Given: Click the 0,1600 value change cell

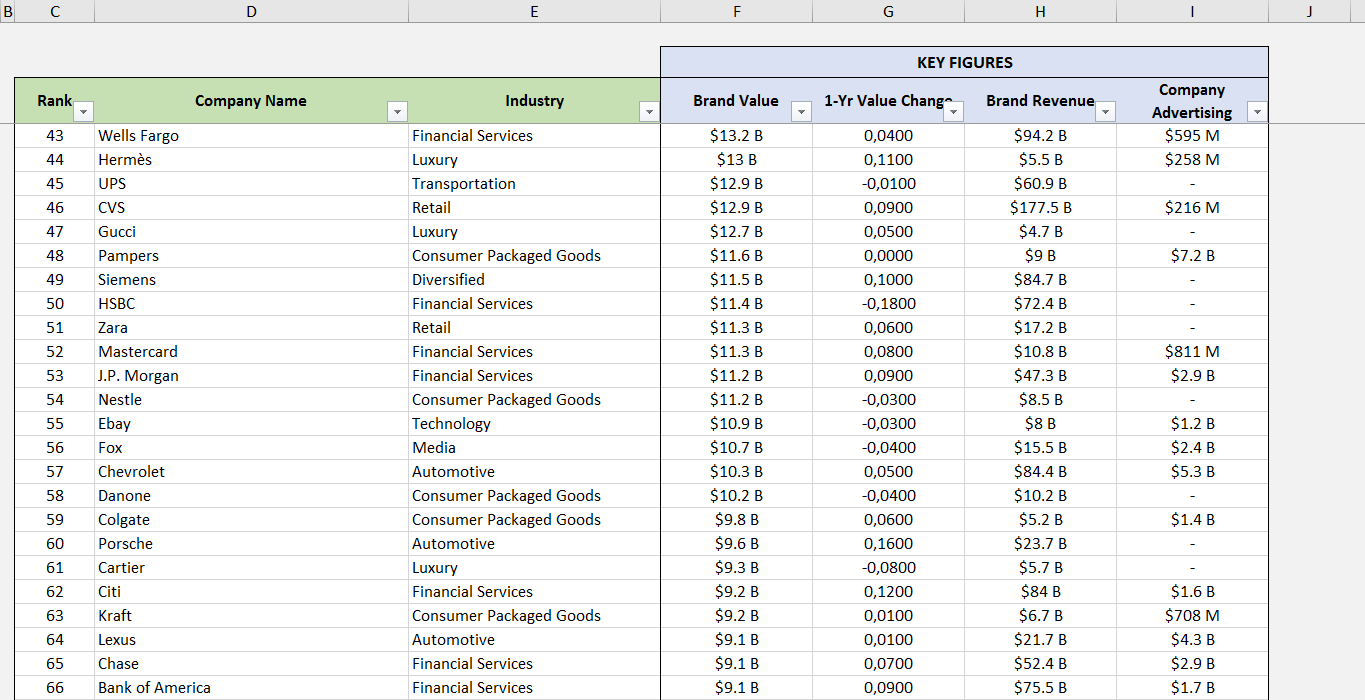Looking at the screenshot, I should click(888, 544).
